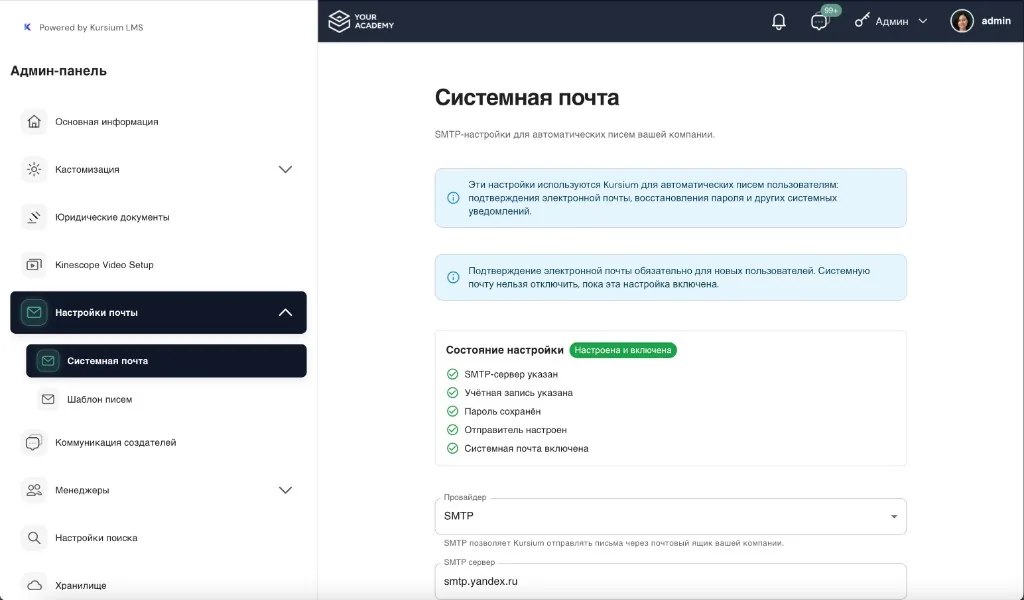Click the home icon for Основная информация

(34, 121)
